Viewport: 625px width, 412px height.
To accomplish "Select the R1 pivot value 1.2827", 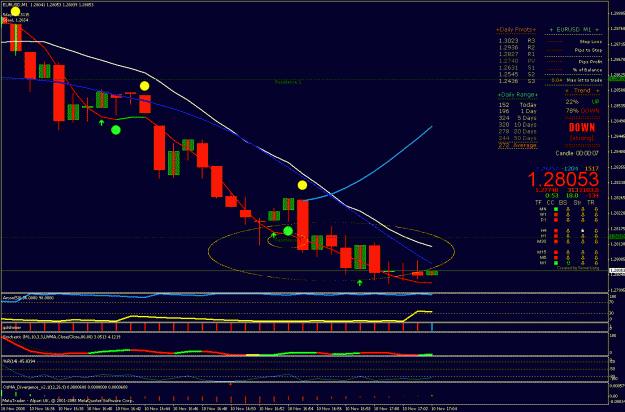I will [508, 54].
